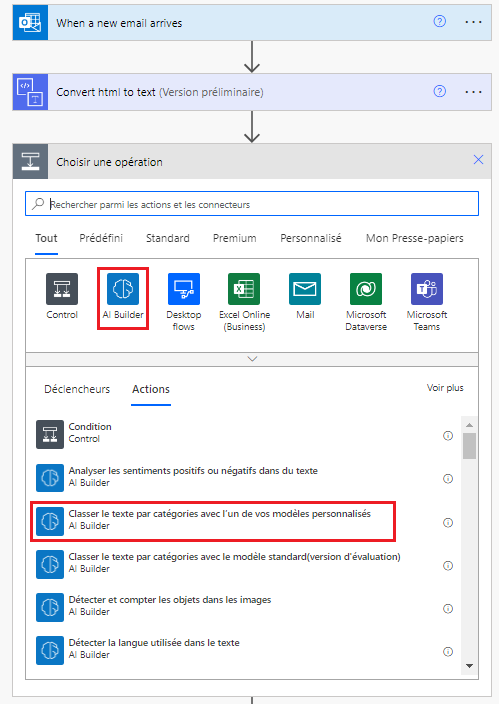The image size is (499, 704).
Task: Show info for the Condition action
Action: coord(448,436)
